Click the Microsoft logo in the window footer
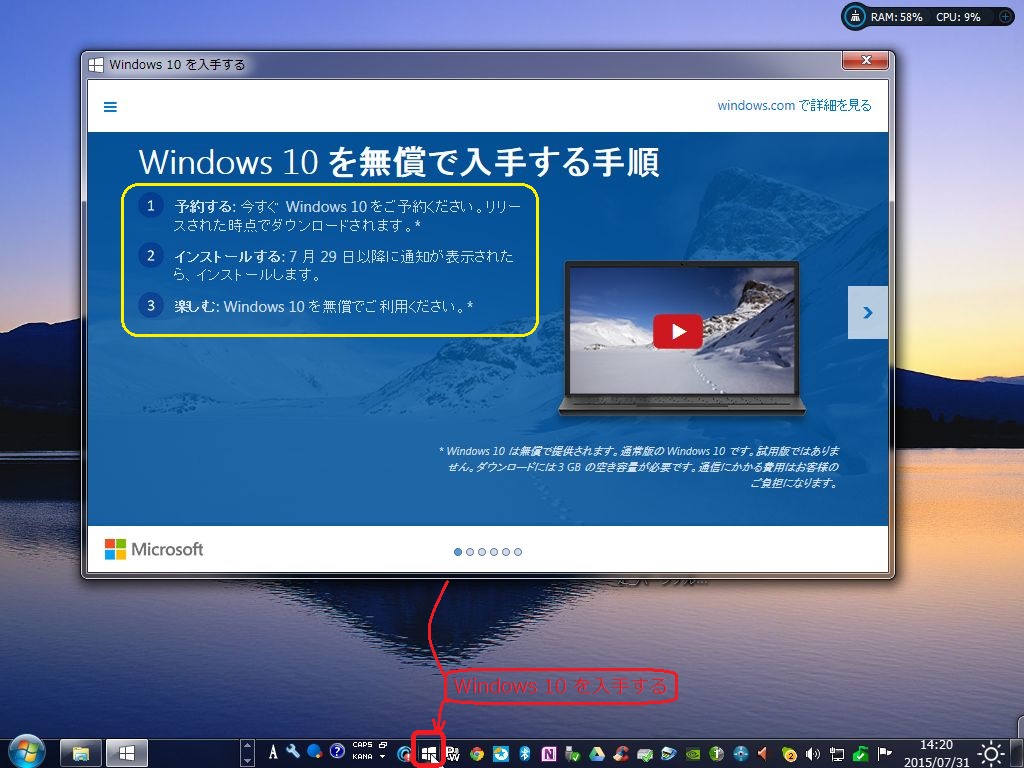 [x=153, y=549]
